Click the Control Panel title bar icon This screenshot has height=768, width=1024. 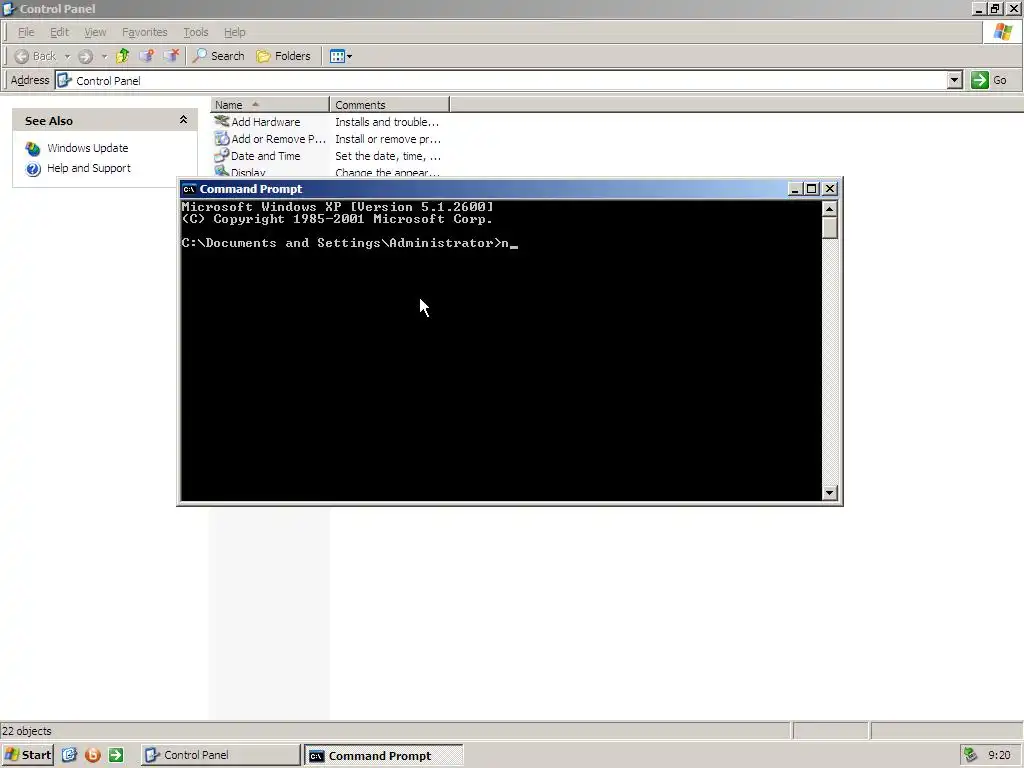coord(9,8)
